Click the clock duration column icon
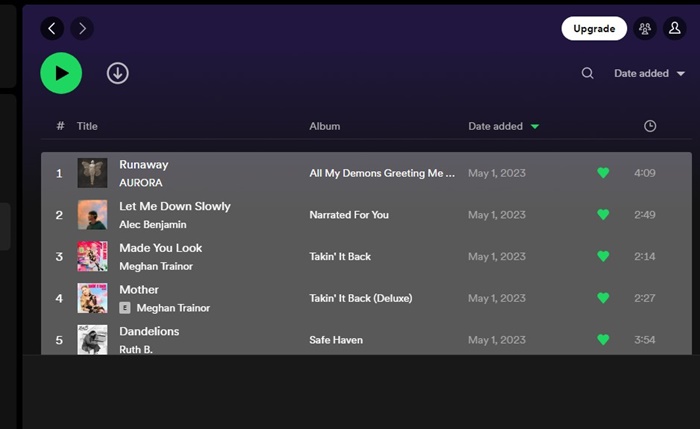 (x=650, y=126)
